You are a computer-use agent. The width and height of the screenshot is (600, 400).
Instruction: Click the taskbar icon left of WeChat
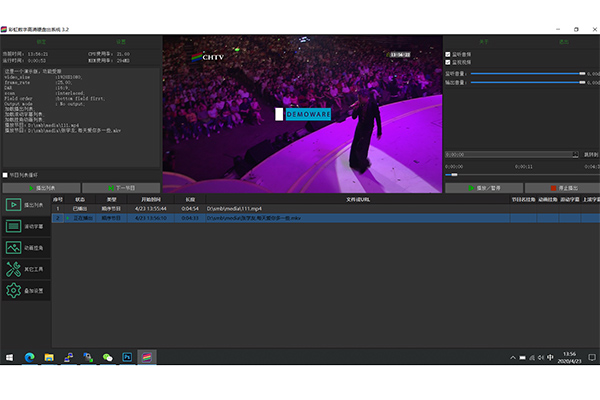point(88,357)
